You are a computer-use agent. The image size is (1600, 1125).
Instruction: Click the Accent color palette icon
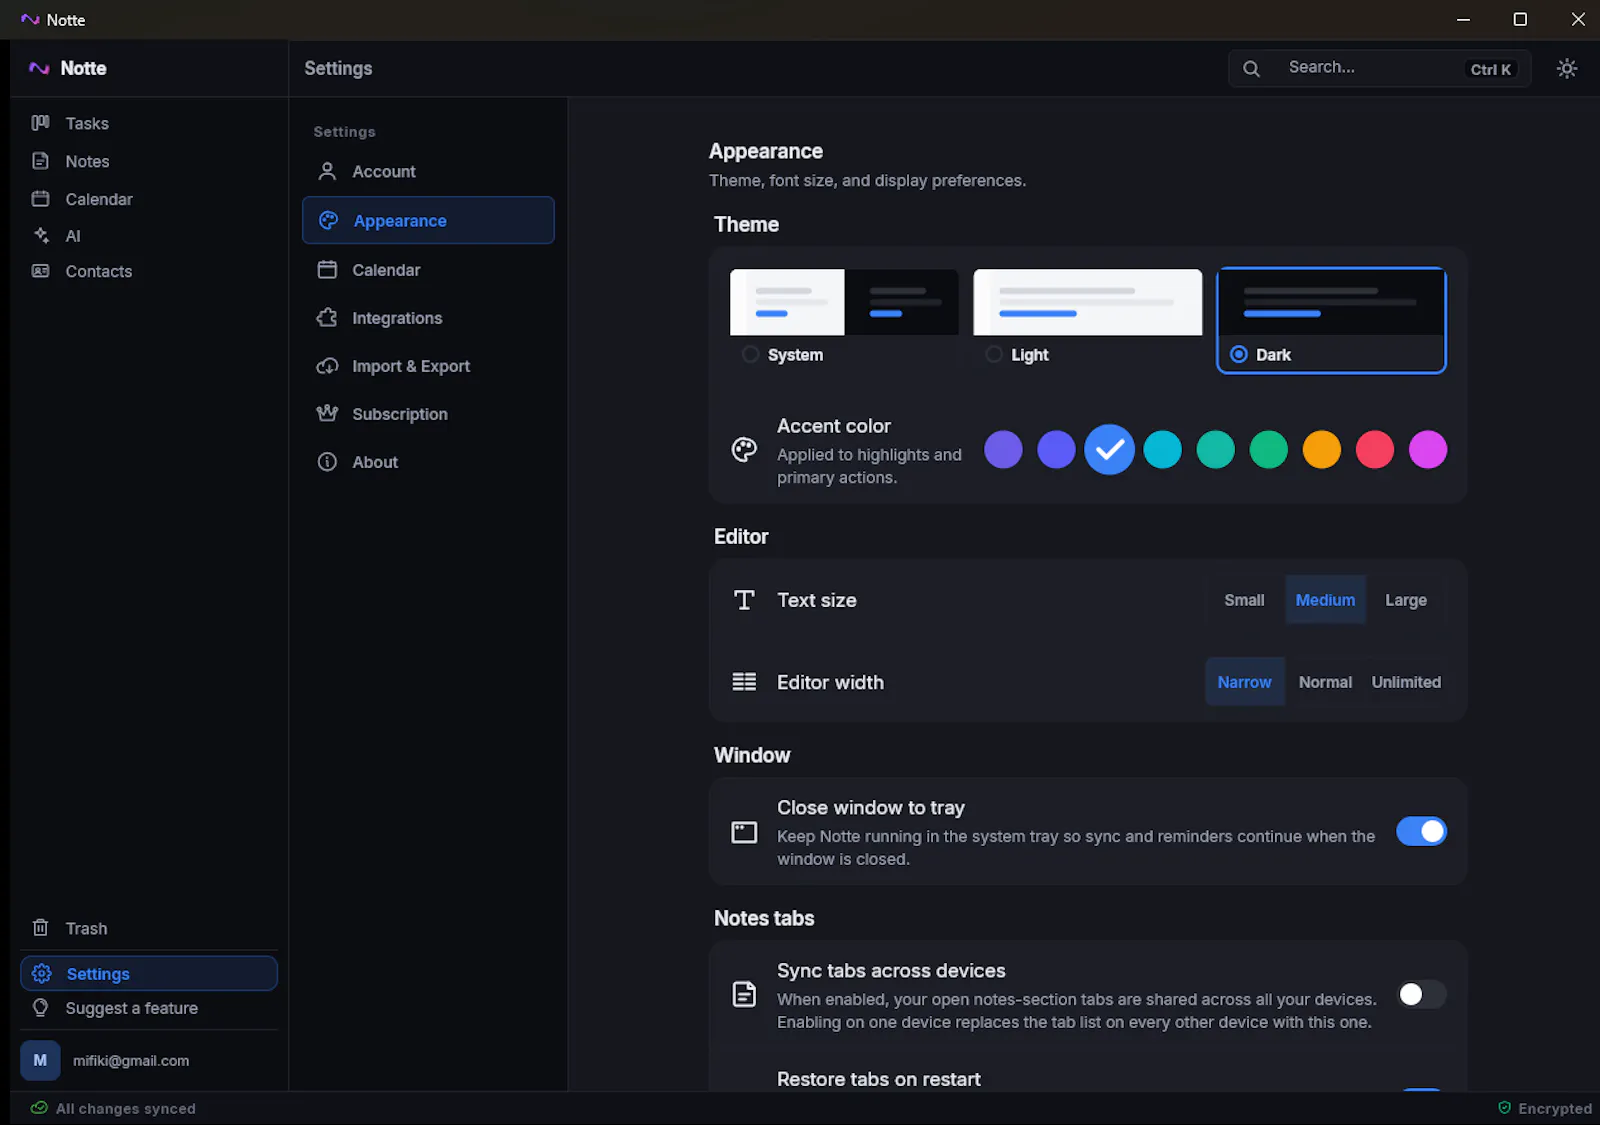(x=744, y=450)
